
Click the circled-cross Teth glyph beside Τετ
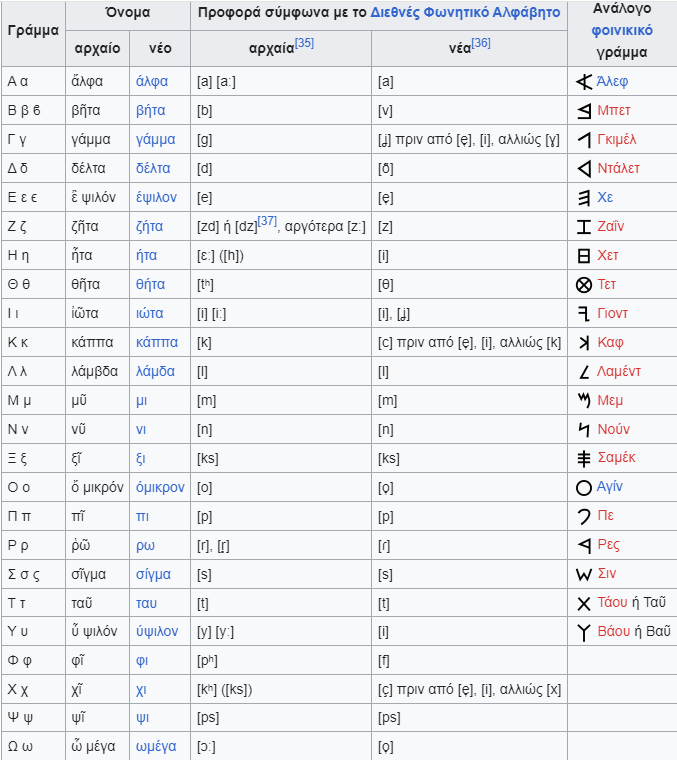[x=584, y=285]
